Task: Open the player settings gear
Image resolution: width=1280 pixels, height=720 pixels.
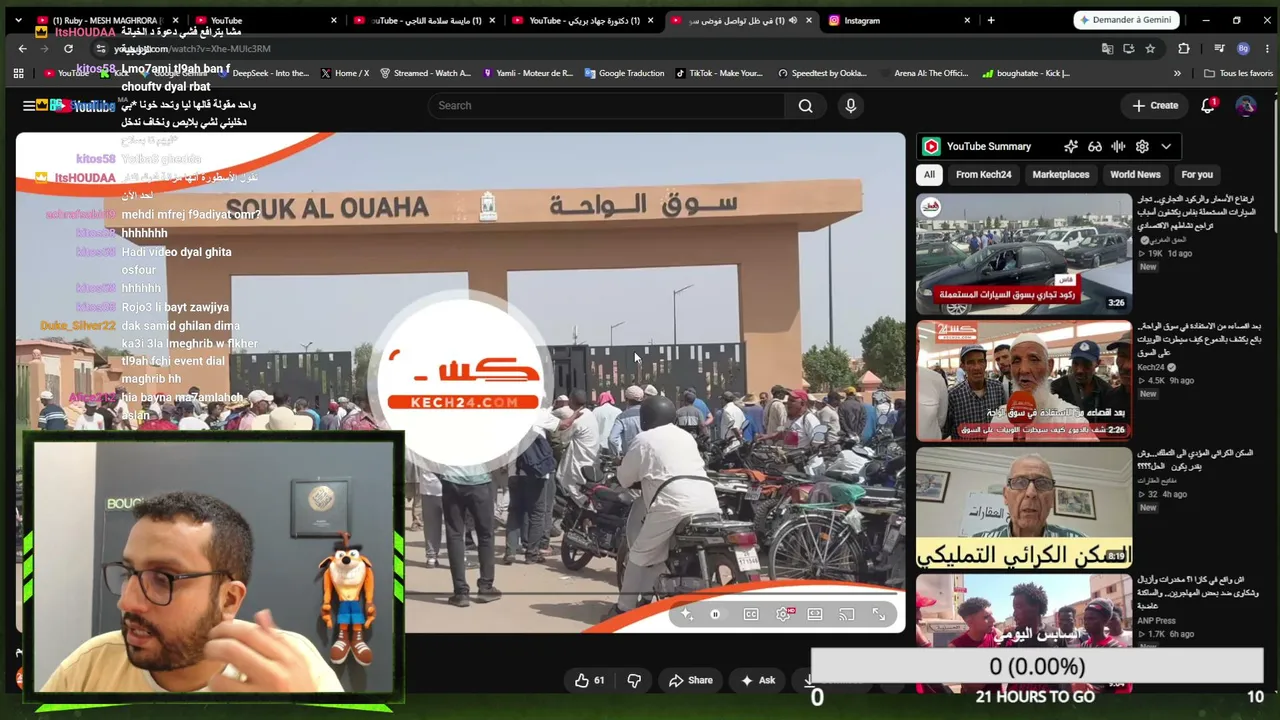Action: pos(783,614)
